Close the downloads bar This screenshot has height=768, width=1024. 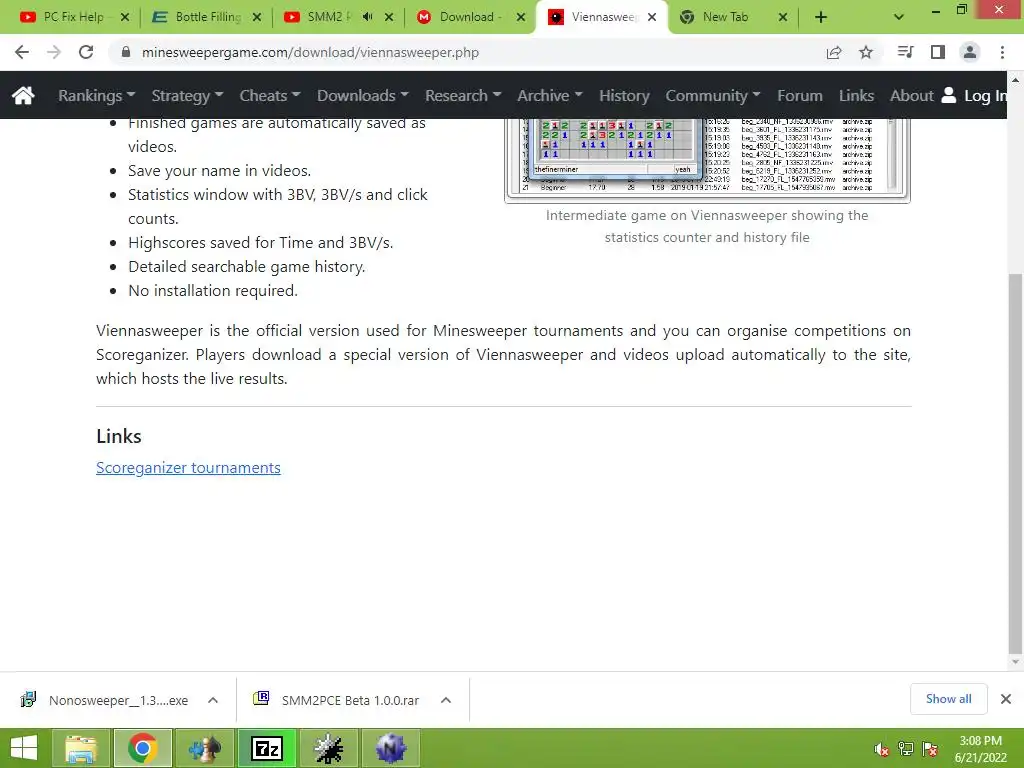click(1006, 699)
